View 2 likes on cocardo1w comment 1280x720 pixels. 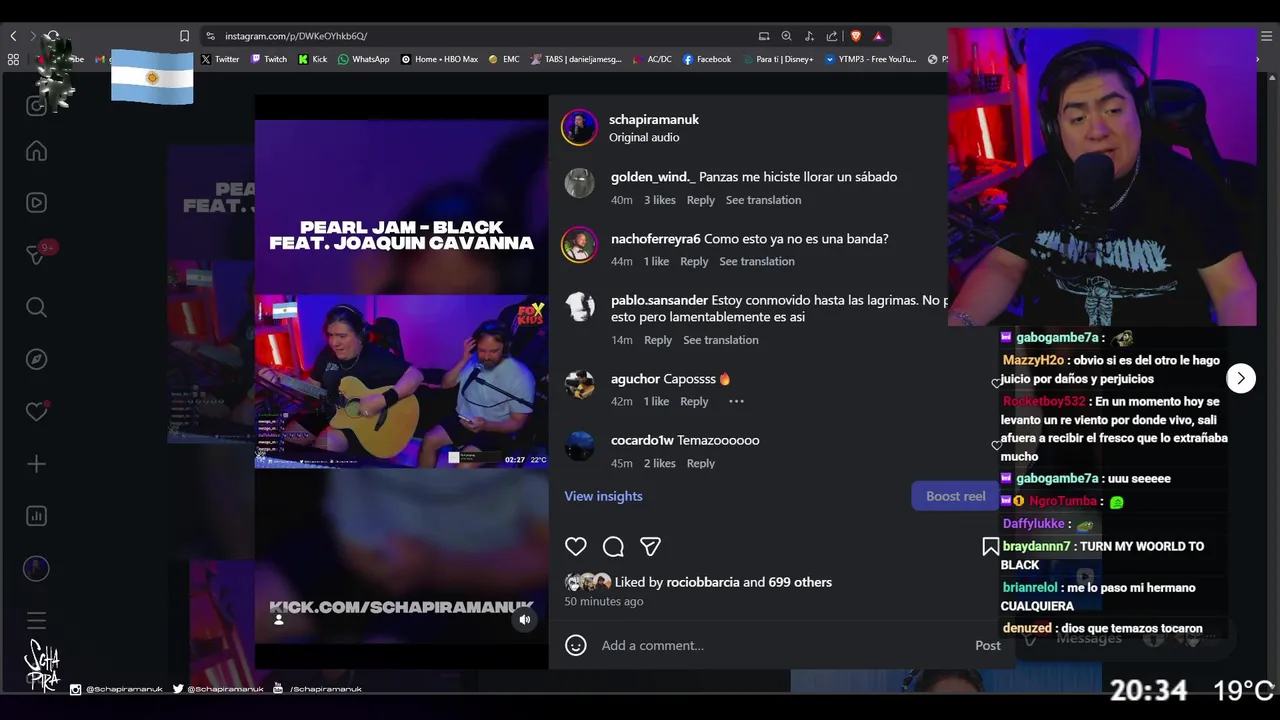[660, 463]
